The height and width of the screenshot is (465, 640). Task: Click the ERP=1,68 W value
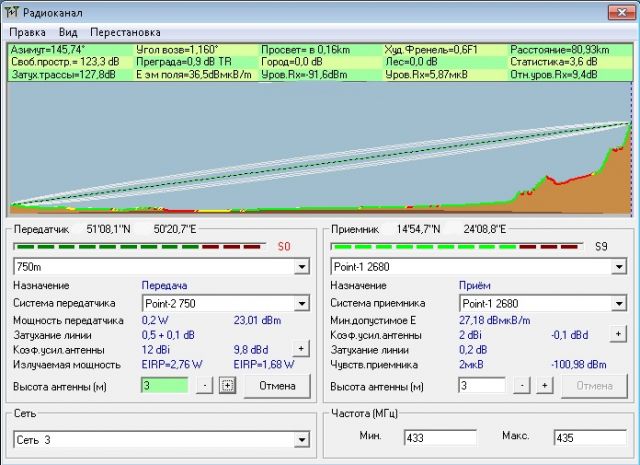(x=264, y=365)
